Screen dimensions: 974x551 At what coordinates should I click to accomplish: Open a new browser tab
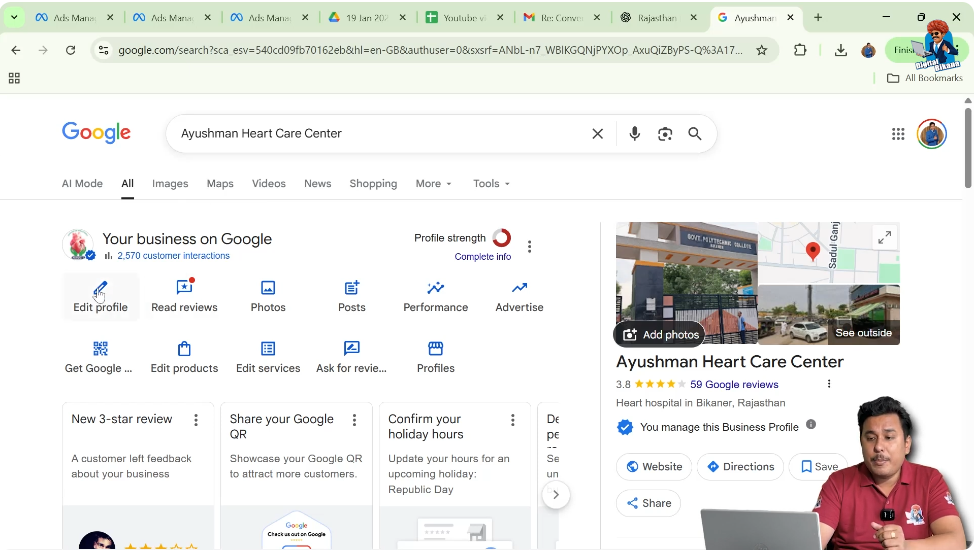pyautogui.click(x=818, y=17)
